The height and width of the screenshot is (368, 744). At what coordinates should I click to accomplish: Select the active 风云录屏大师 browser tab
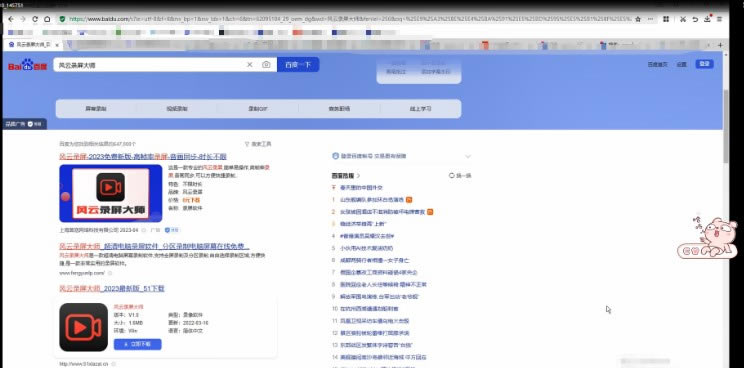pyautogui.click(x=33, y=45)
